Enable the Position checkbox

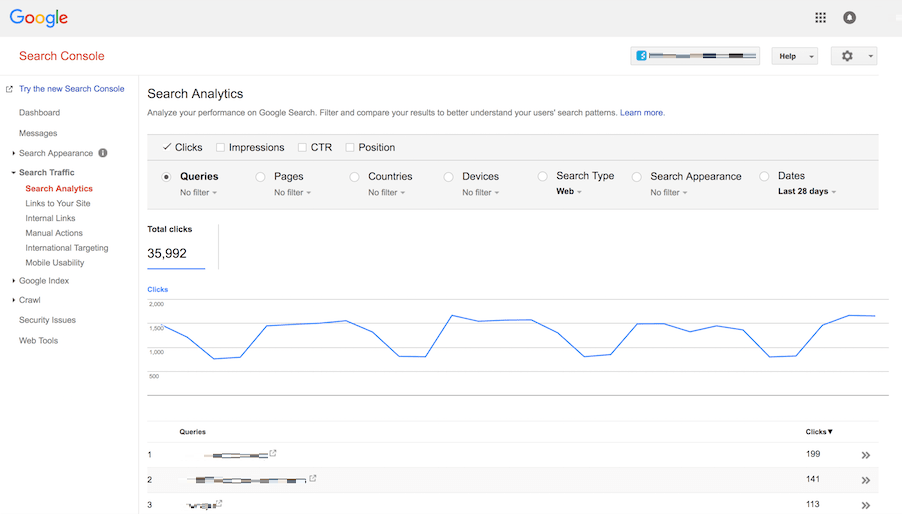click(x=349, y=147)
